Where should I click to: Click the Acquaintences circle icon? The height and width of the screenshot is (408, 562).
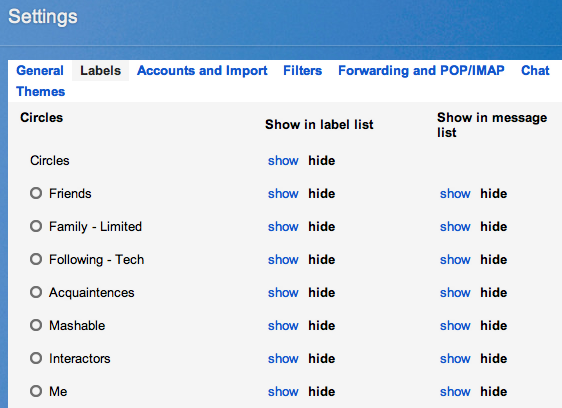click(x=36, y=292)
